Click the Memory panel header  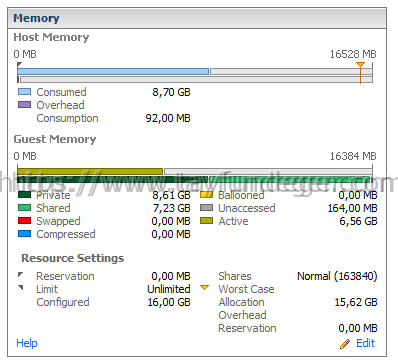pos(197,18)
